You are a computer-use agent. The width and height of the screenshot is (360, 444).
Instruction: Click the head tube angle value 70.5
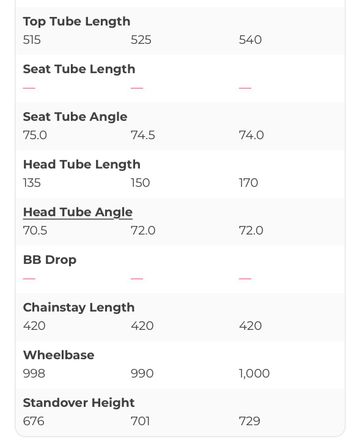click(35, 231)
